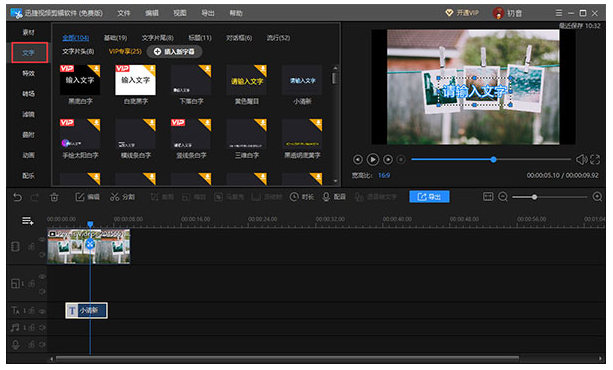The width and height of the screenshot is (613, 370).
Task: Stop the preview playback
Action: [x=401, y=160]
